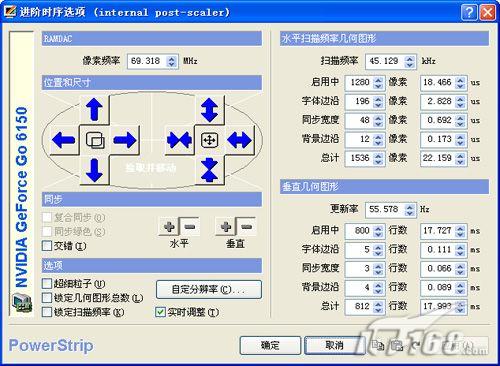Viewport: 500px width, 366px height.
Task: Shift screen position left with left arrow
Action: click(x=64, y=140)
